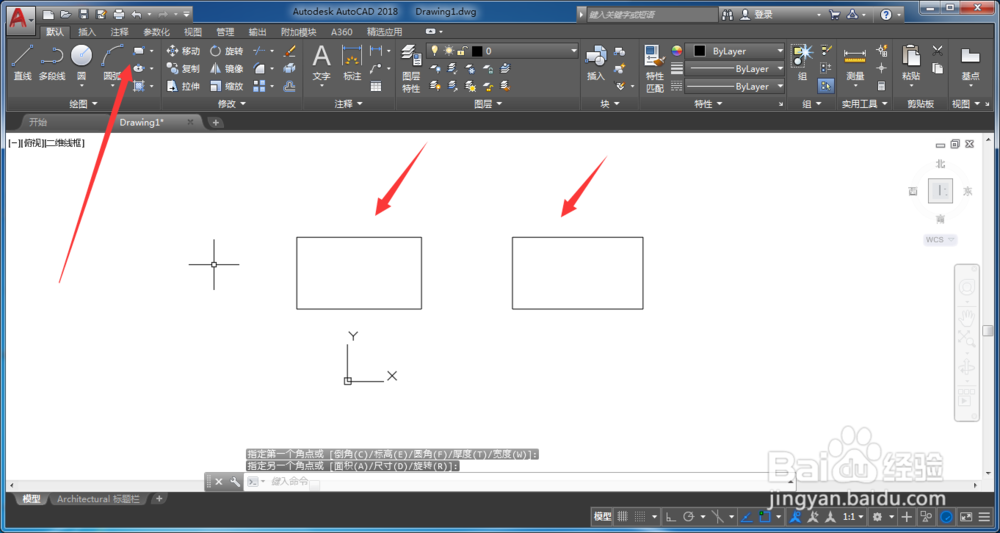Toggle grid display in status bar
This screenshot has height=533, width=1000.
[623, 516]
